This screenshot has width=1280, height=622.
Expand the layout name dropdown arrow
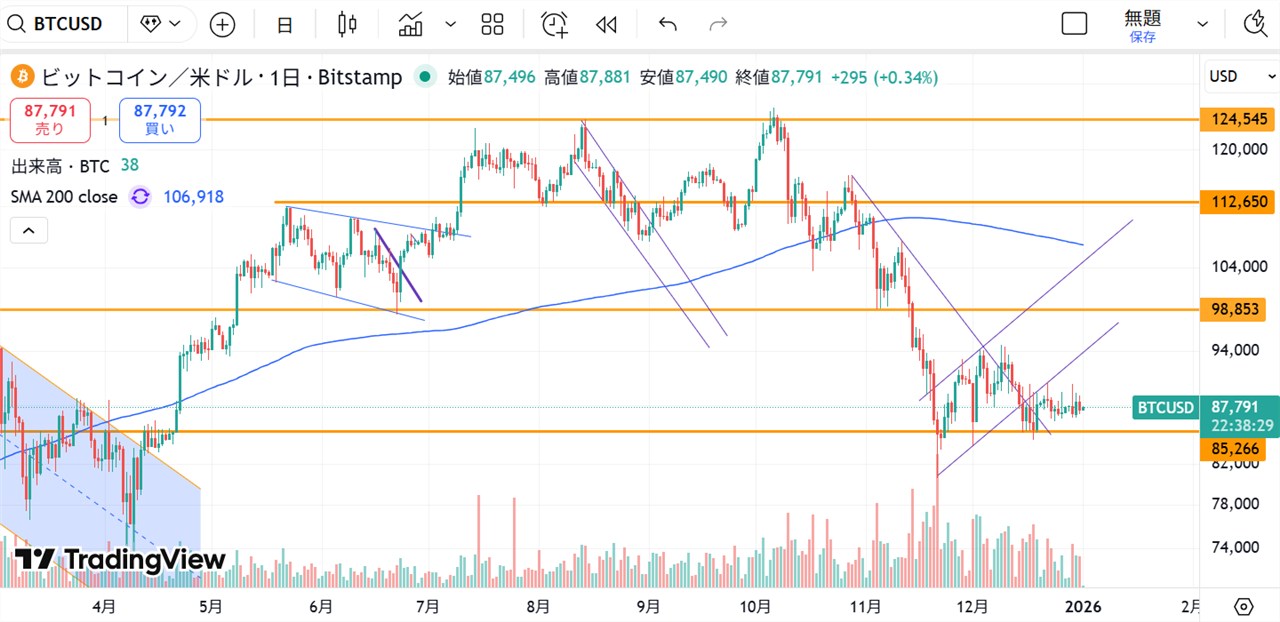[1203, 25]
